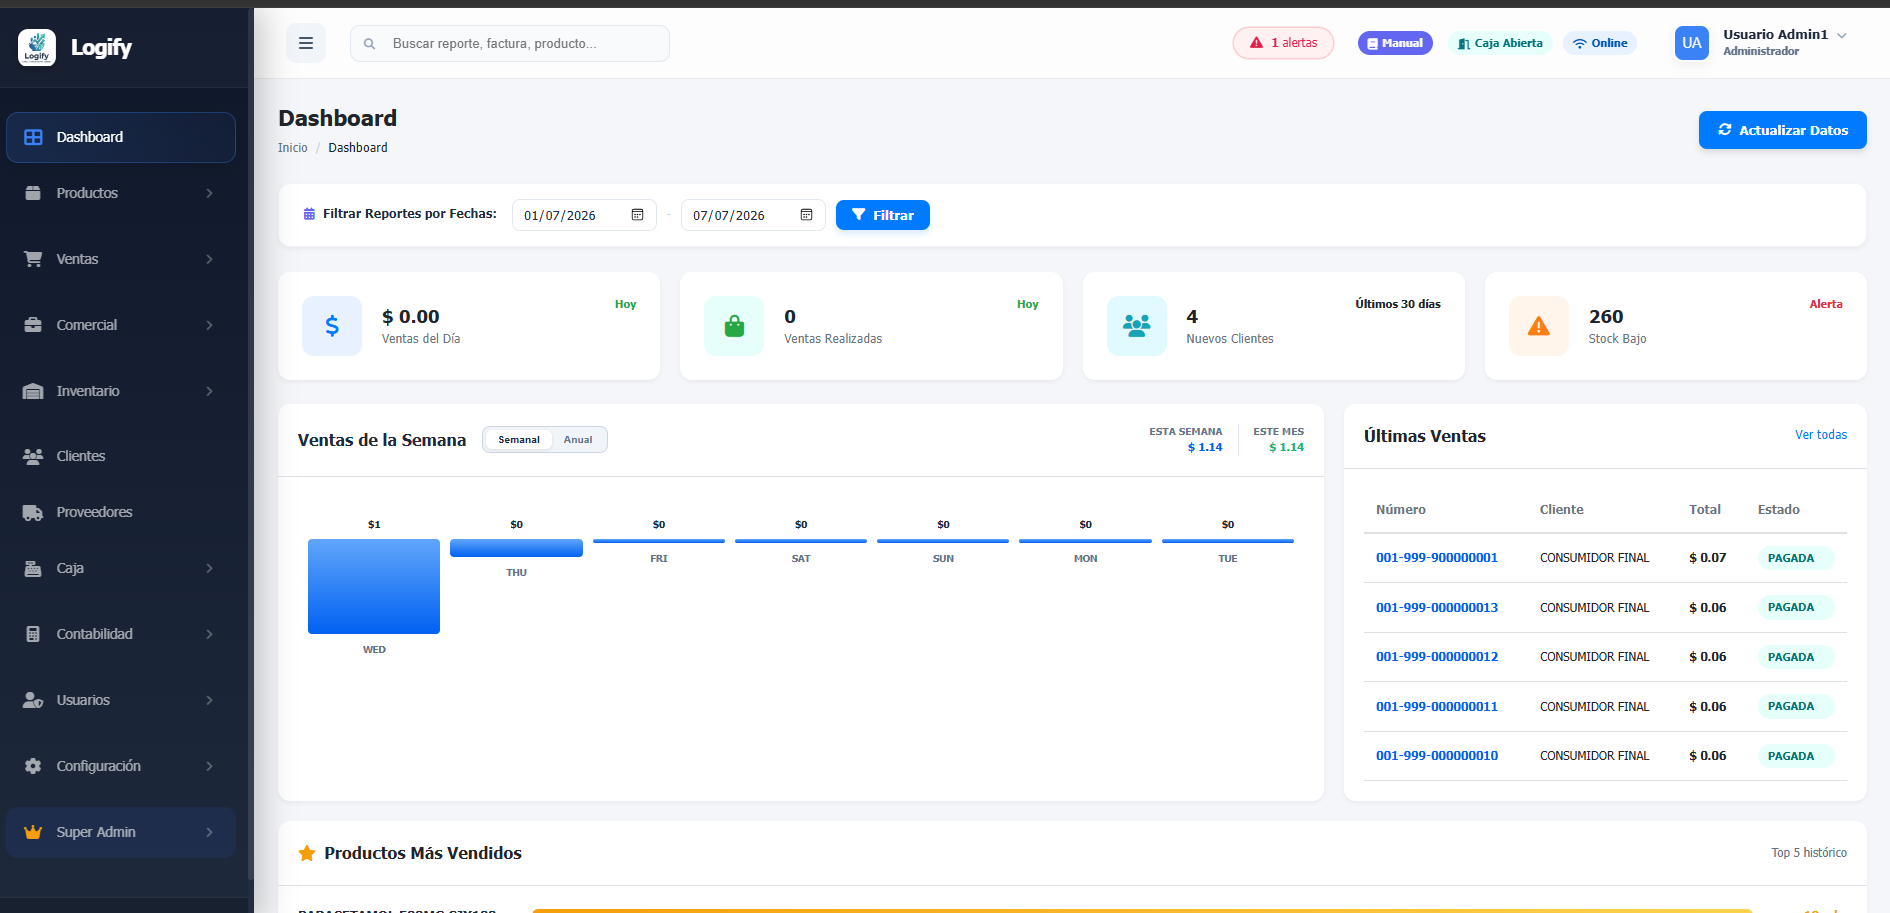Screen dimensions: 1890x913
Task: Click the users icon on Nuevos Clientes card
Action: pyautogui.click(x=1137, y=326)
